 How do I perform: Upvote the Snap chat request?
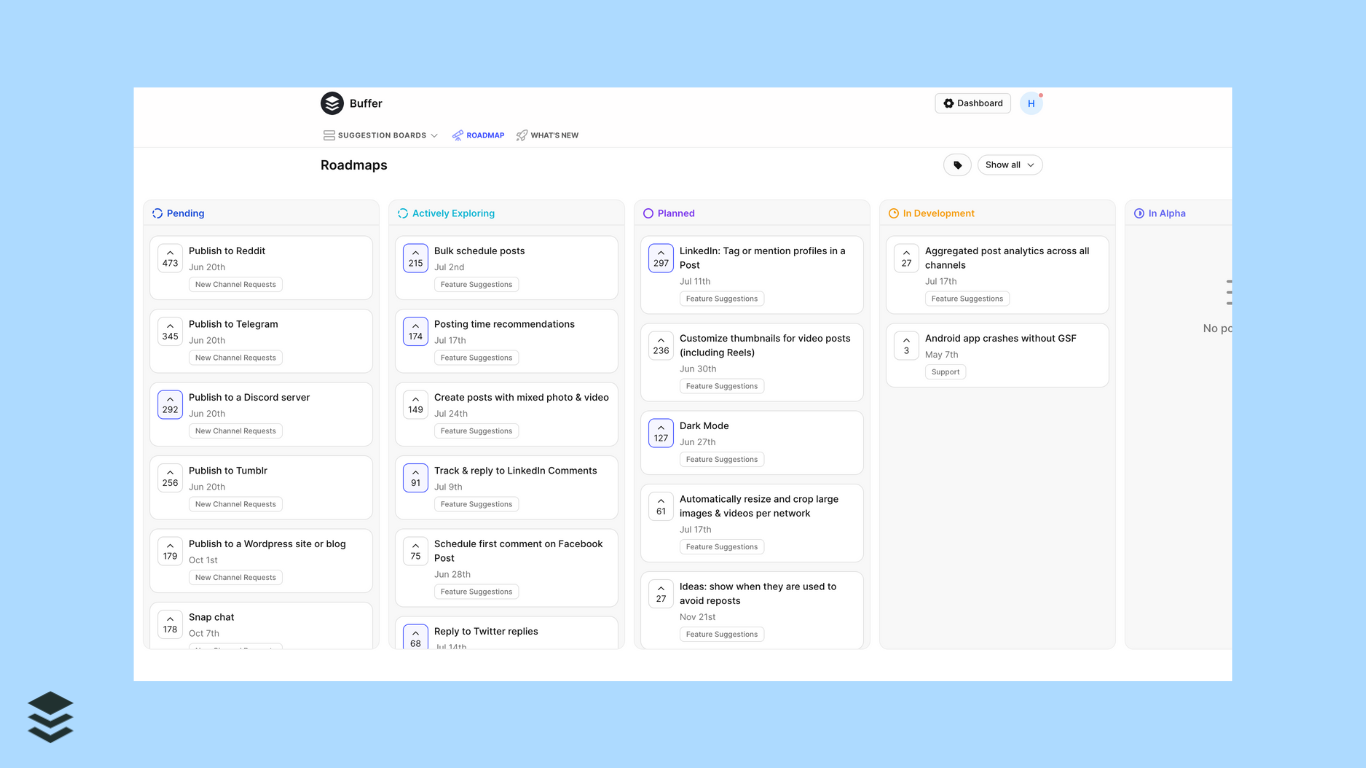[170, 624]
